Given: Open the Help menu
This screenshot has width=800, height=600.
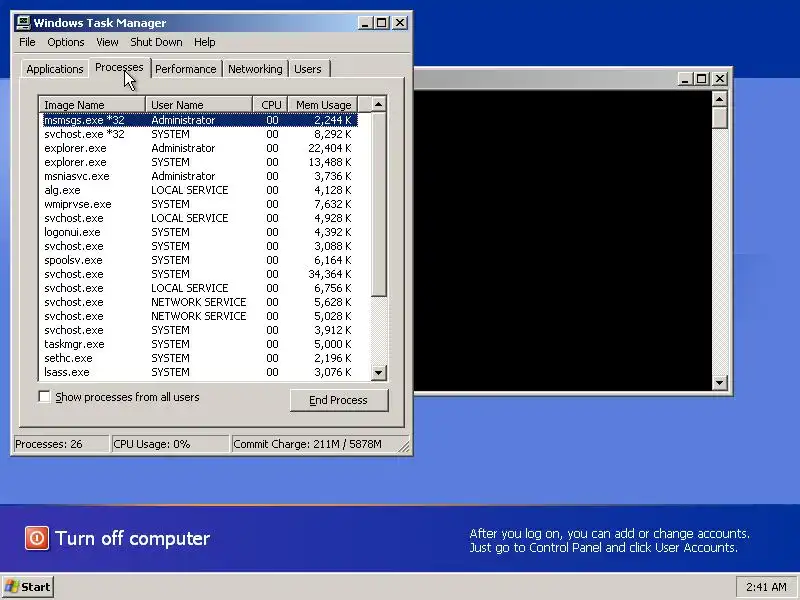Looking at the screenshot, I should click(x=205, y=42).
